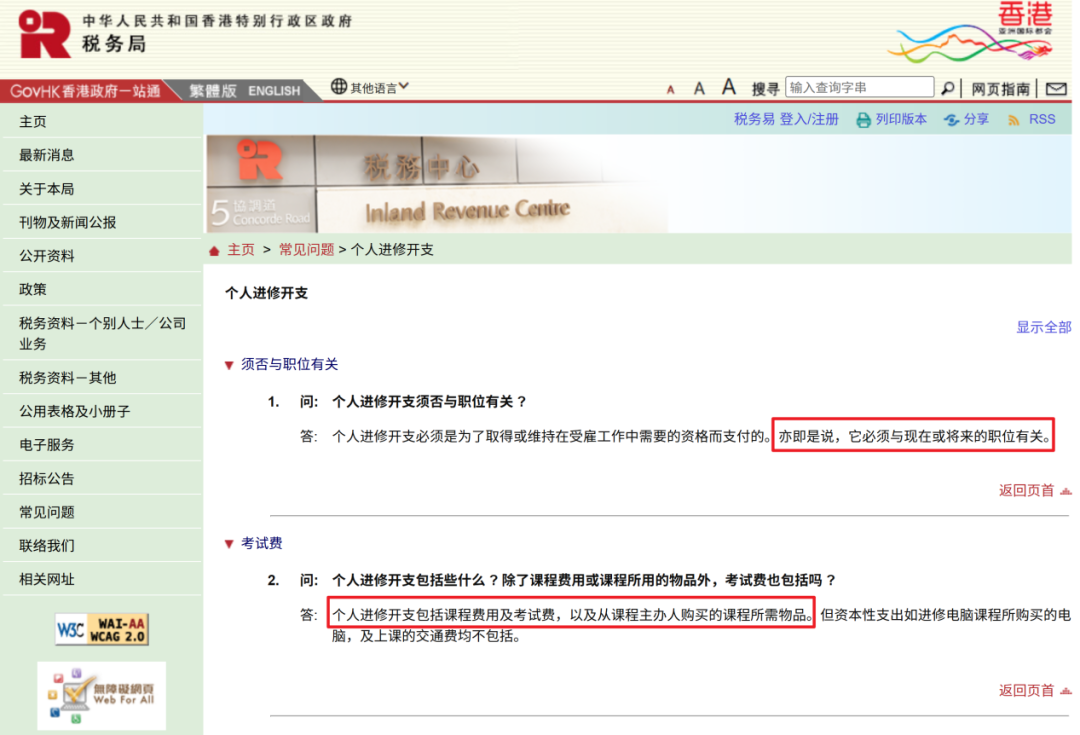Image resolution: width=1080 pixels, height=735 pixels.
Task: Click the search magnifier icon
Action: coord(948,88)
